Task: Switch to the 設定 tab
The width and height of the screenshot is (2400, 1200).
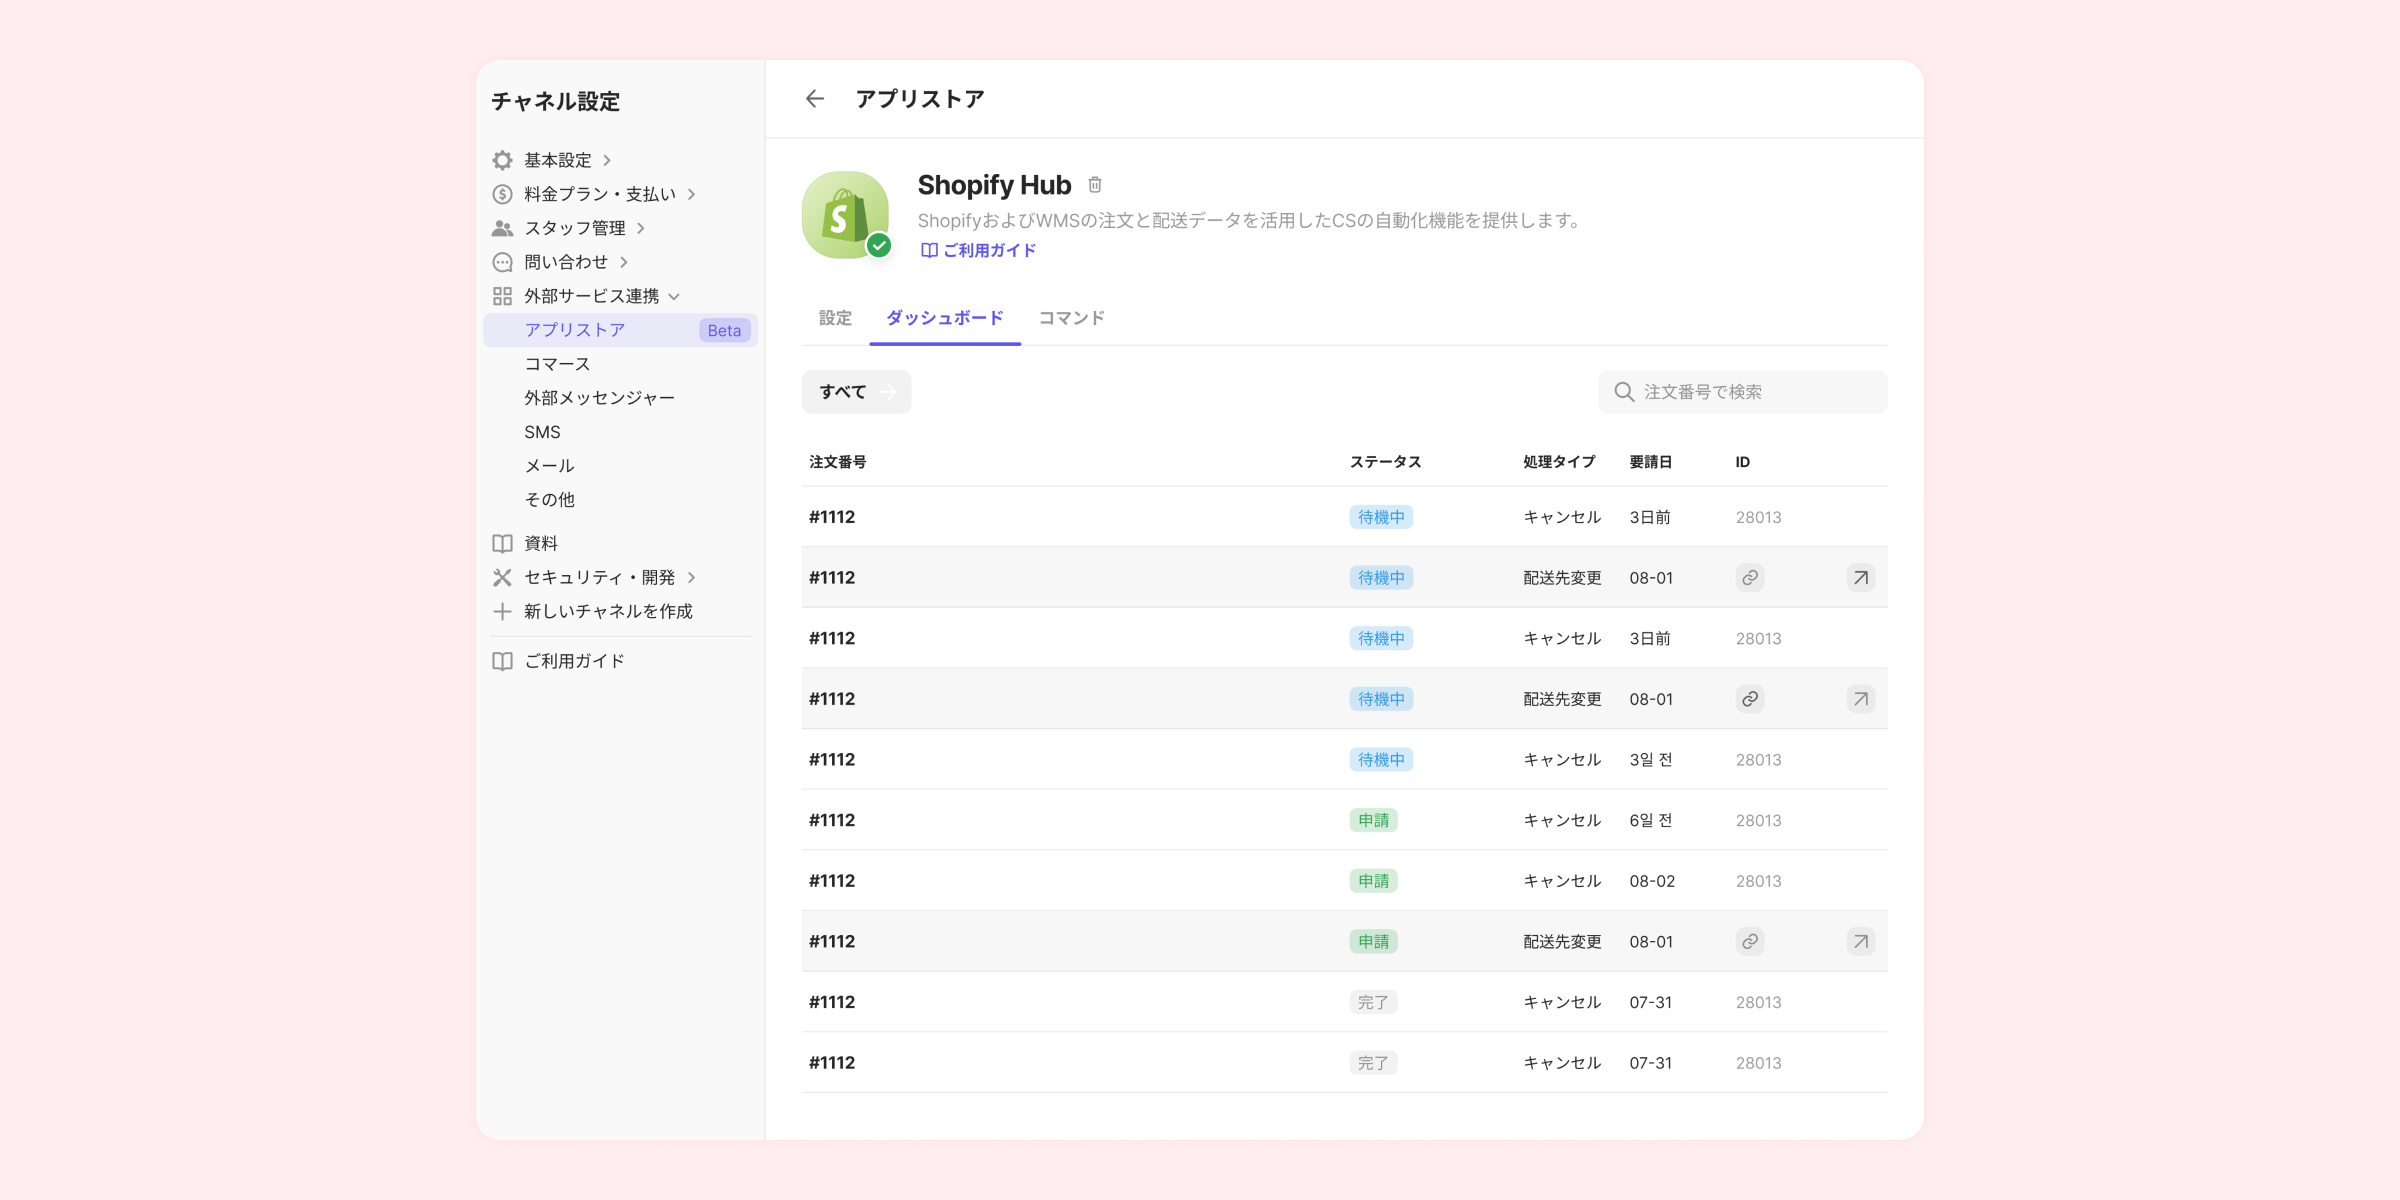Action: [x=835, y=318]
